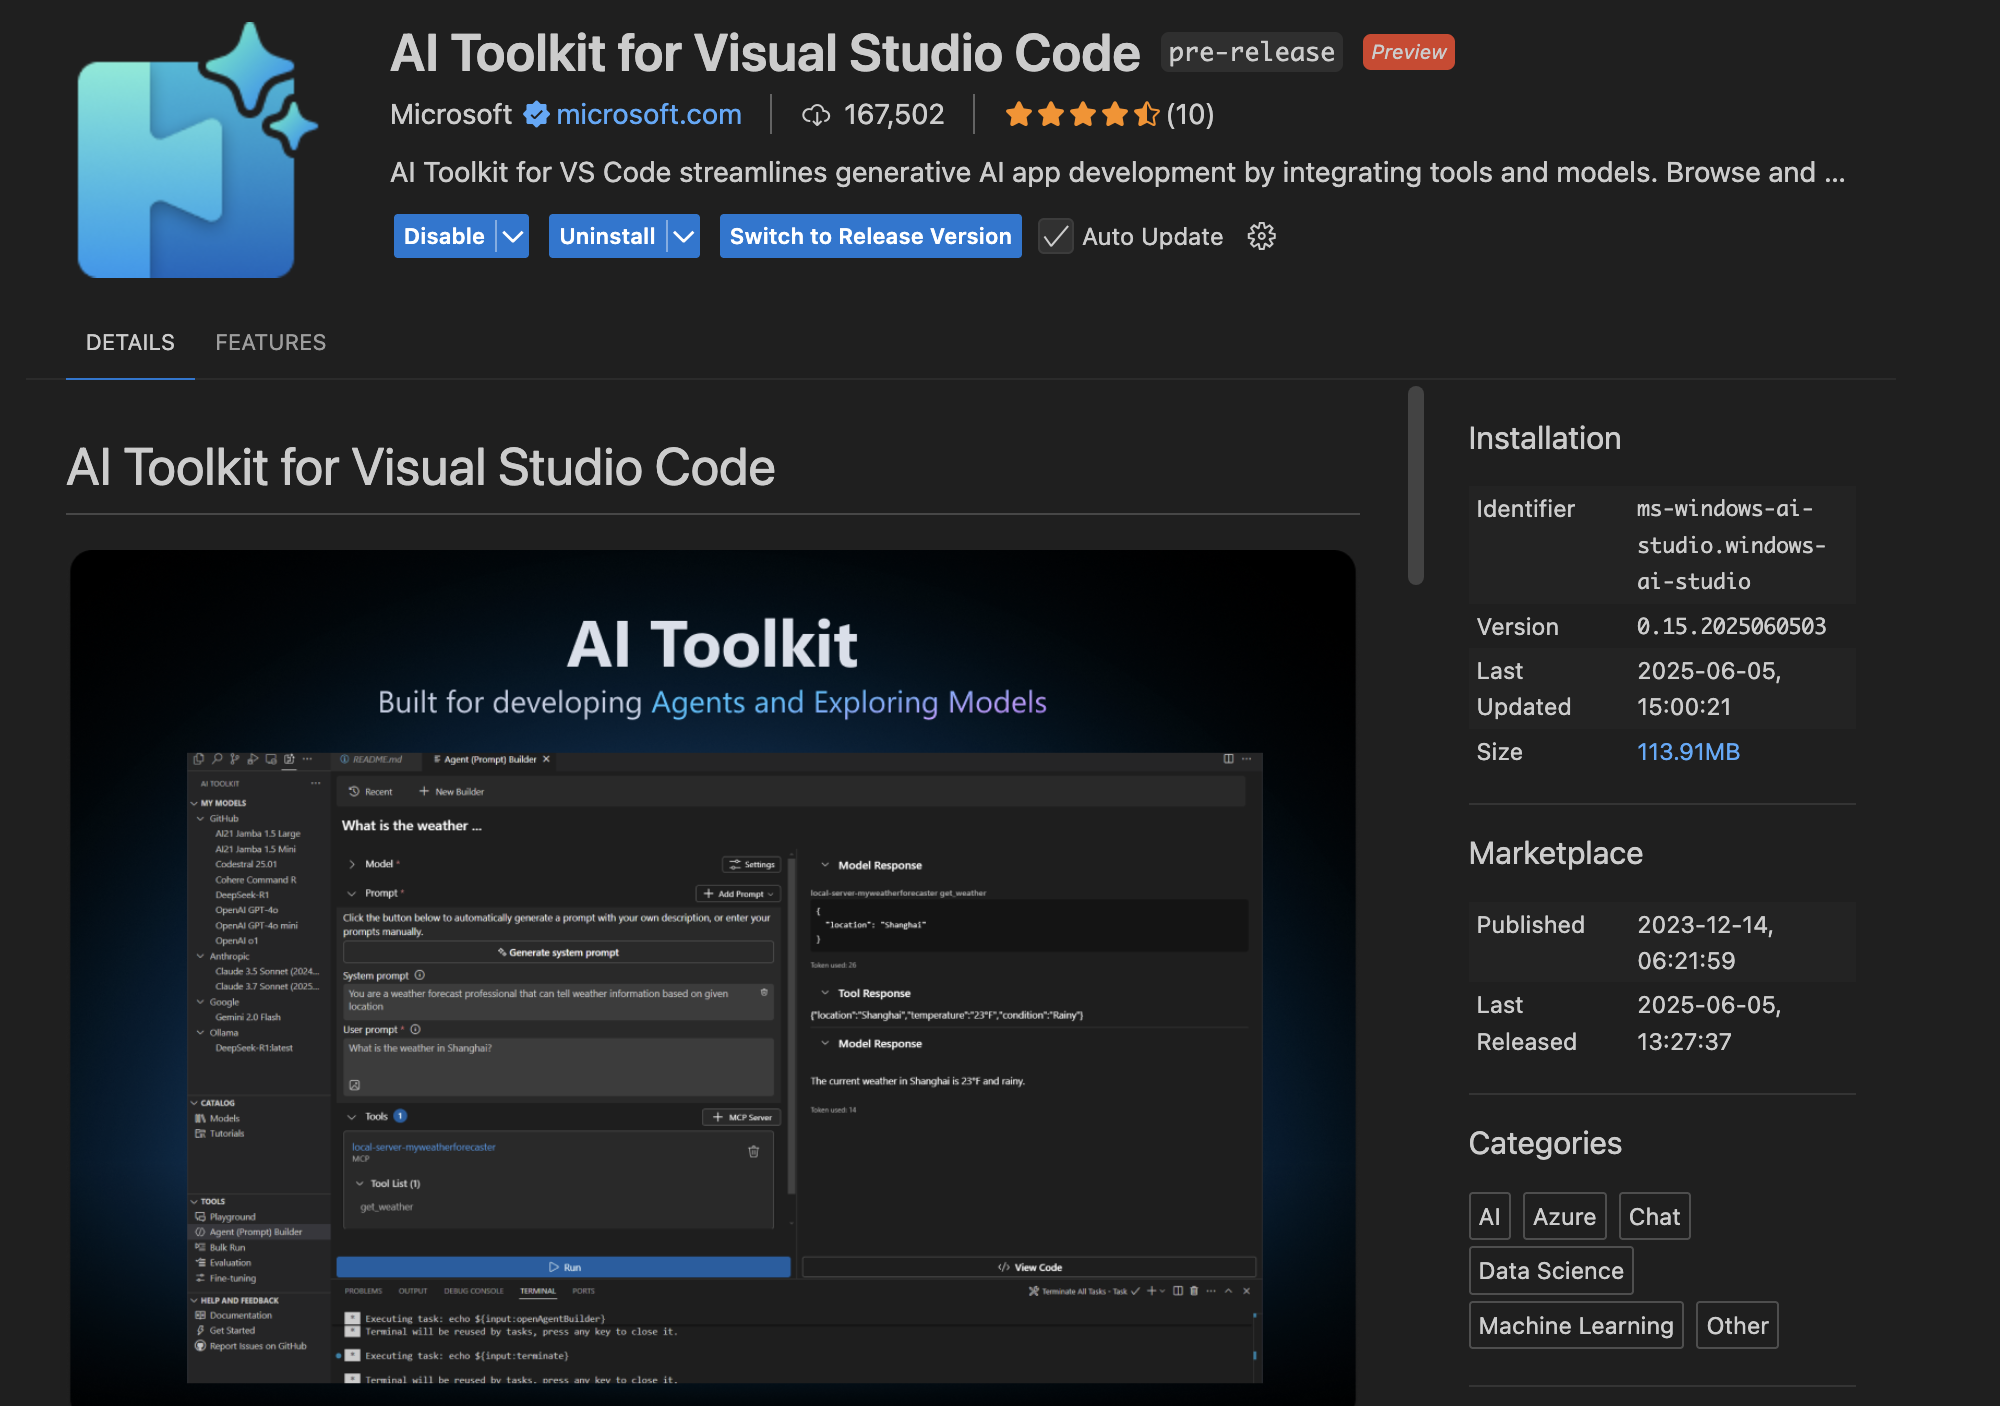Switch to the DETAILS tab
Image resolution: width=2000 pixels, height=1406 pixels.
[x=130, y=342]
